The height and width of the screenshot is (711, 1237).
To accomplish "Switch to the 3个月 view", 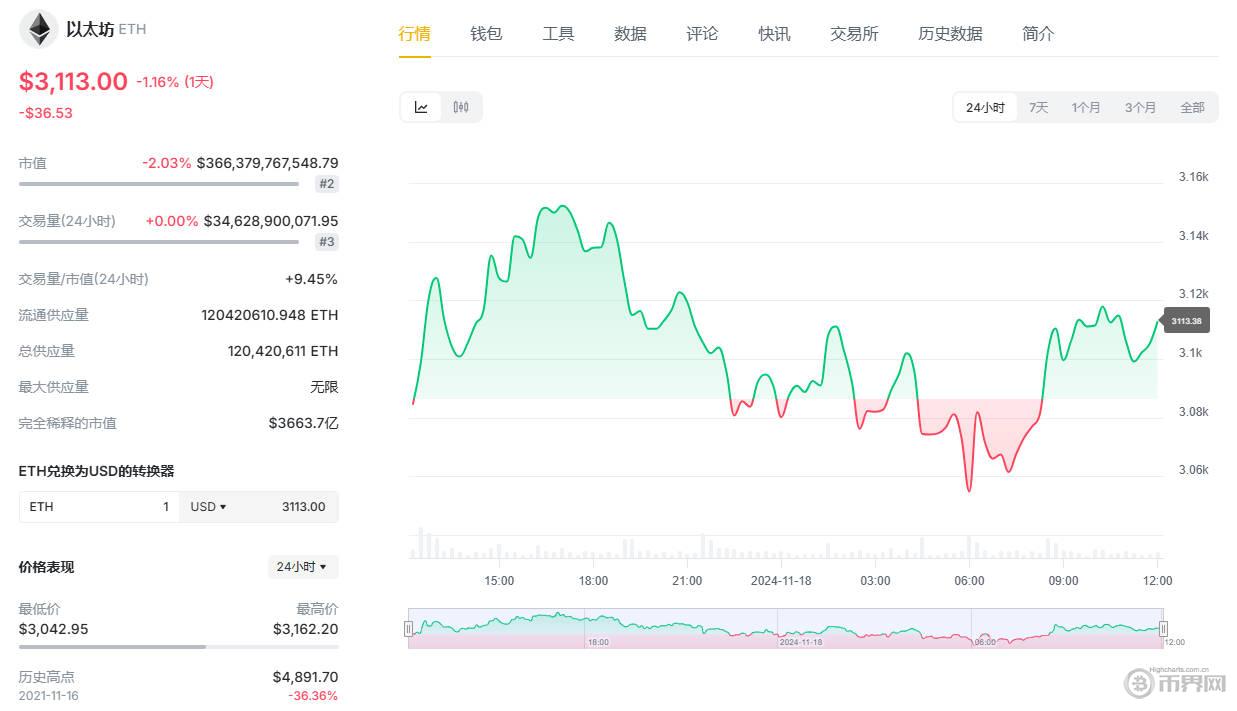I will (1140, 107).
